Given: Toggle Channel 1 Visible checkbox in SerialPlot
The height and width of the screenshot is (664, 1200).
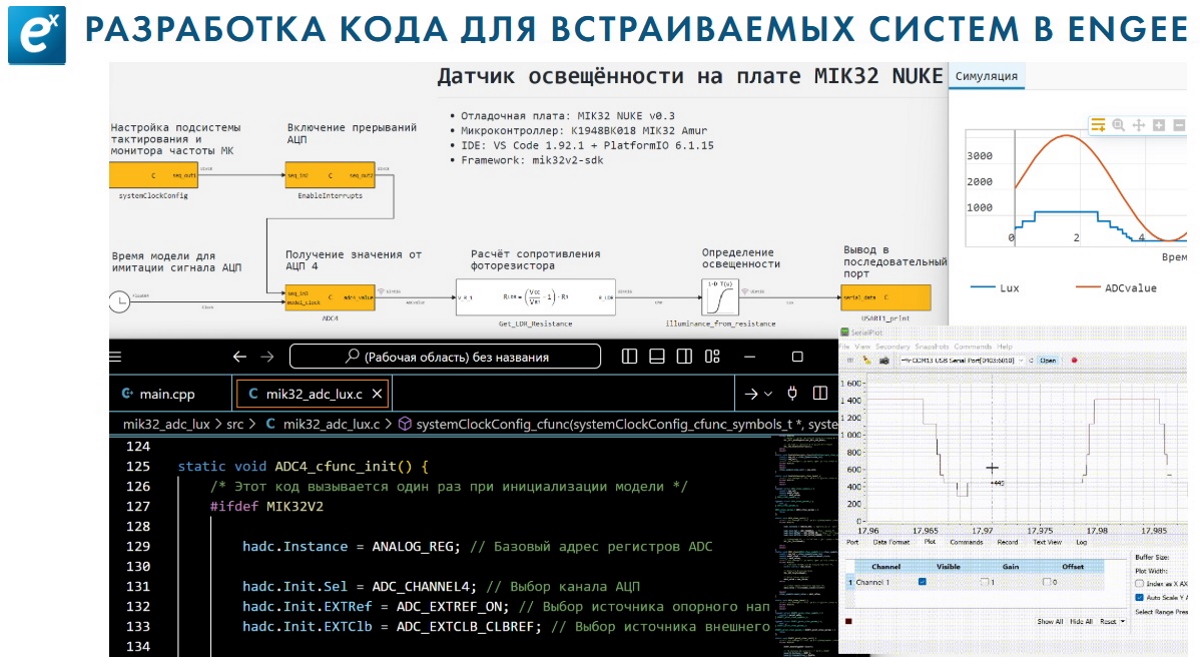Looking at the screenshot, I should pyautogui.click(x=922, y=582).
